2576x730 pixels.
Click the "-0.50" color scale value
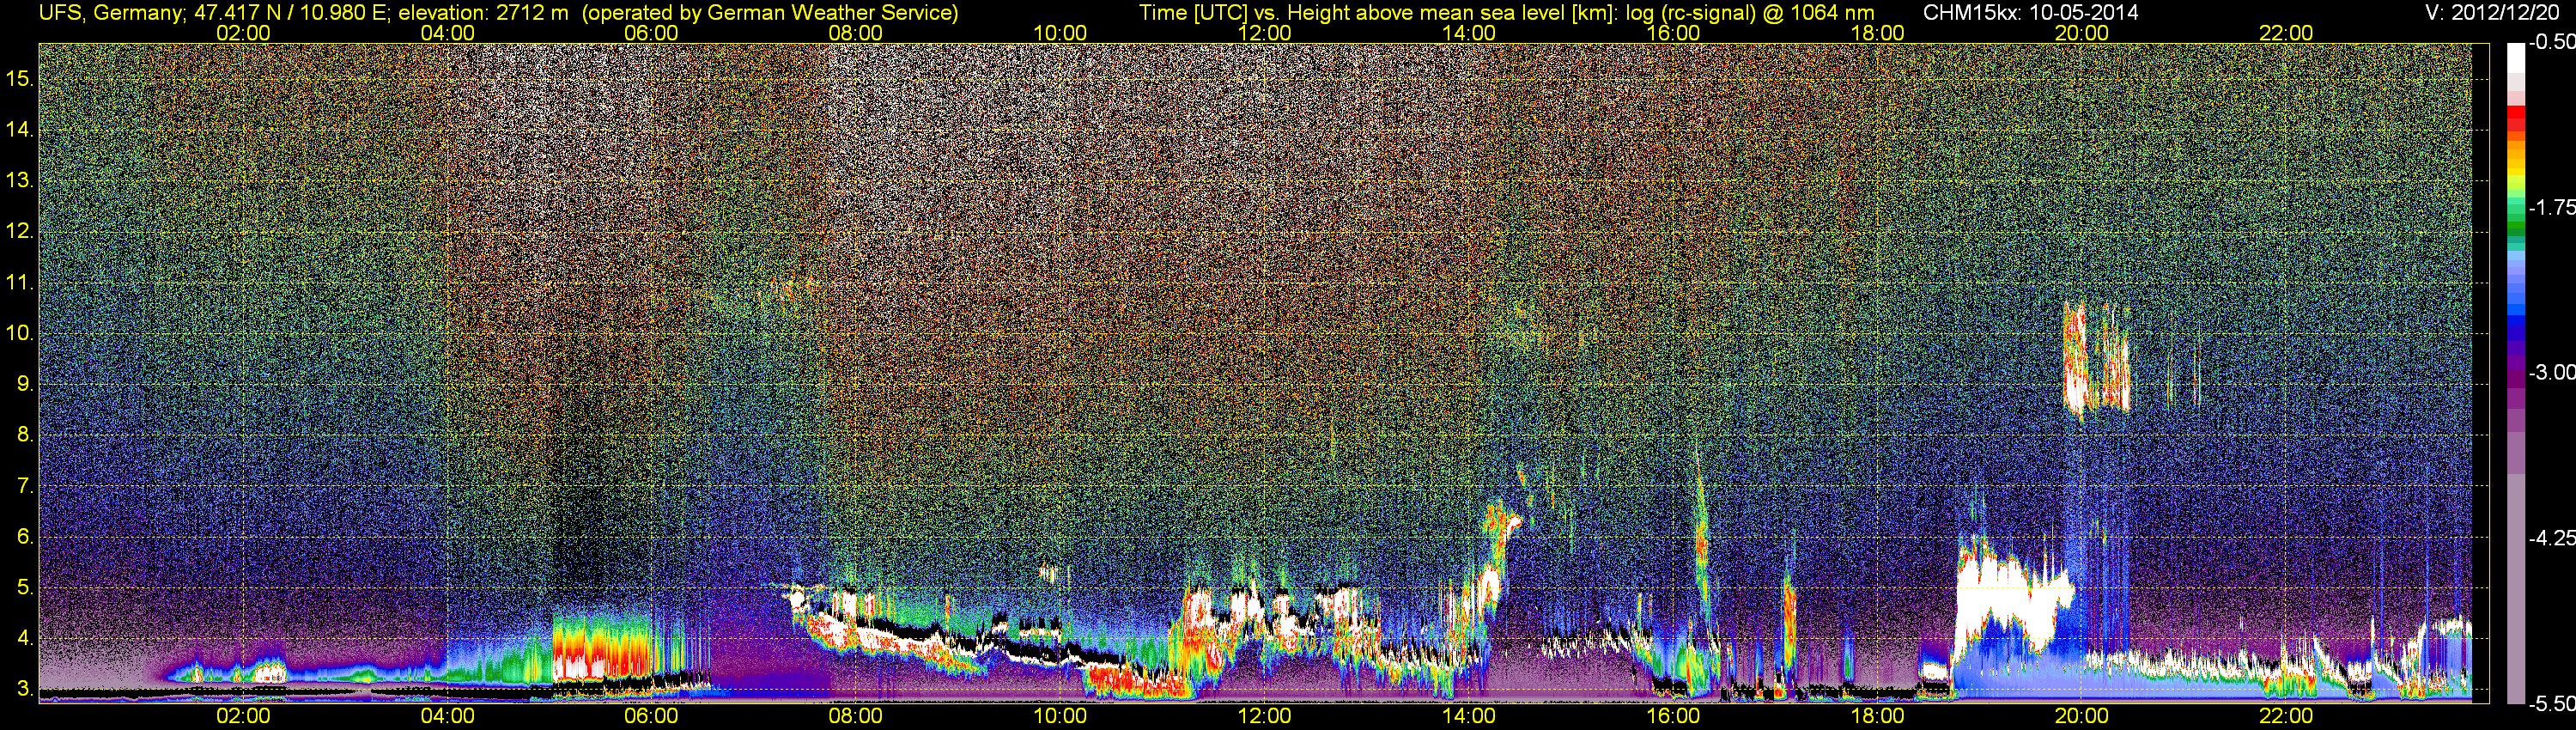coord(2551,43)
